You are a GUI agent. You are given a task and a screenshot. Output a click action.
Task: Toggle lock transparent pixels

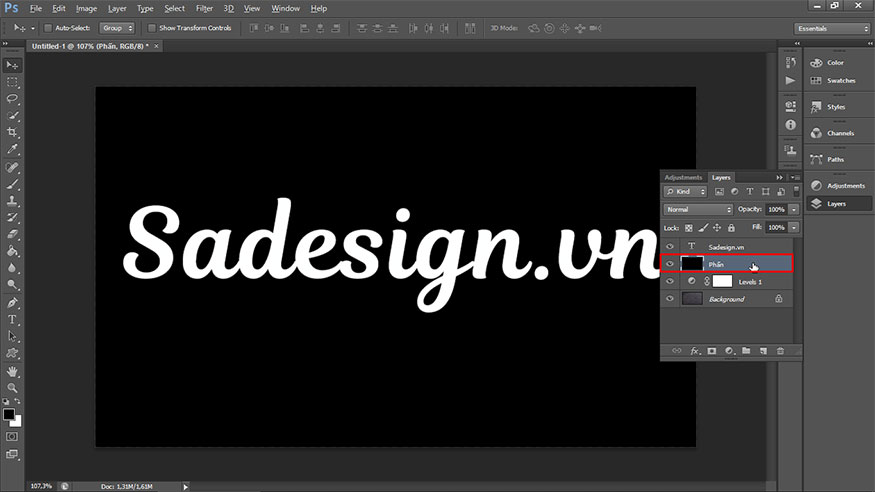point(689,228)
